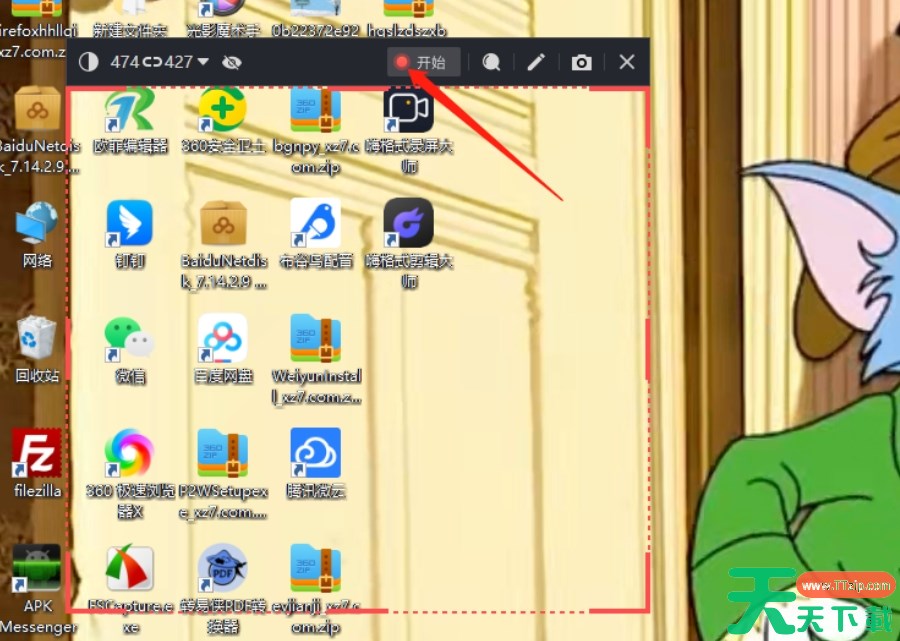The image size is (900, 641).
Task: Select BaiduNetdisk package icon above 网络
Action: [37, 130]
